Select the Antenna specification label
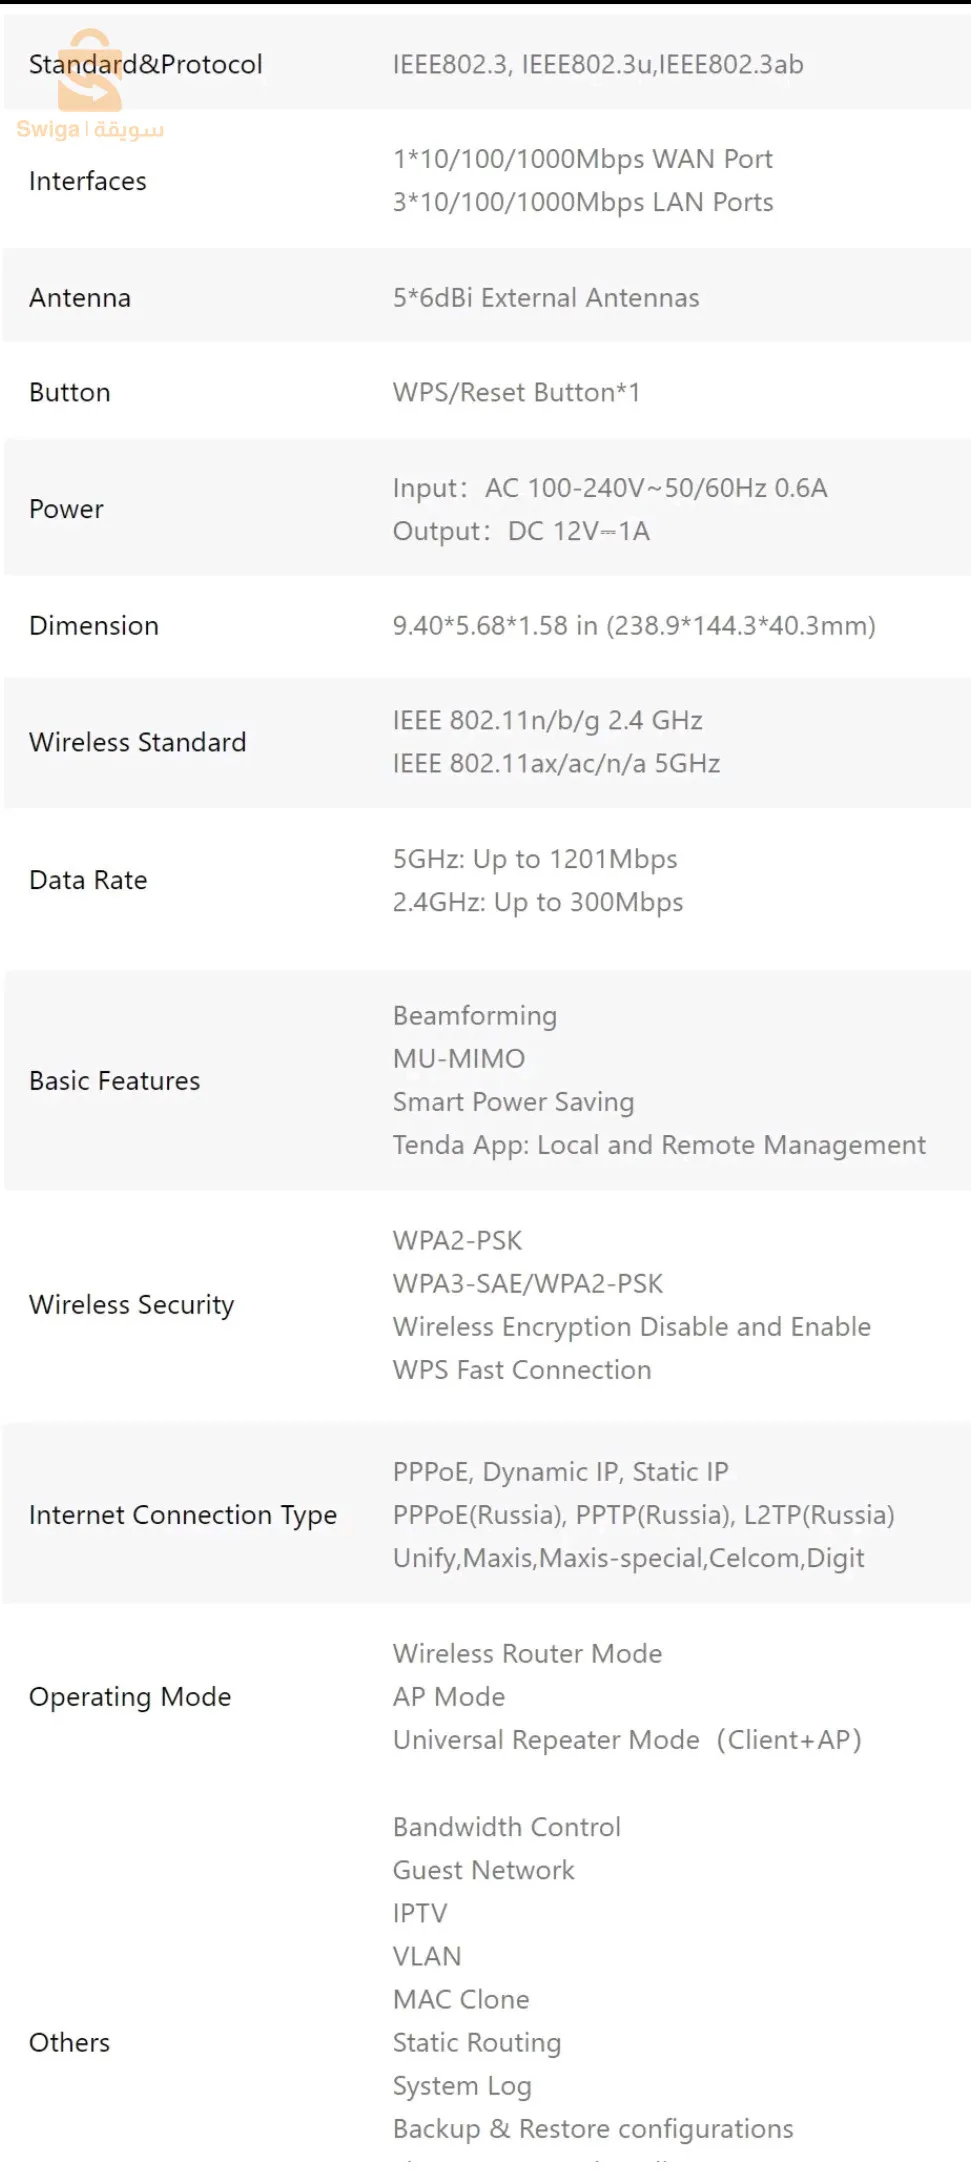The image size is (971, 2171). pos(80,298)
